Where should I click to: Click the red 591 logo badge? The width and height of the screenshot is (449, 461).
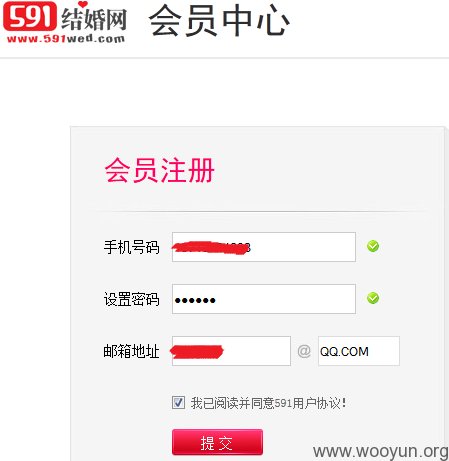click(29, 16)
